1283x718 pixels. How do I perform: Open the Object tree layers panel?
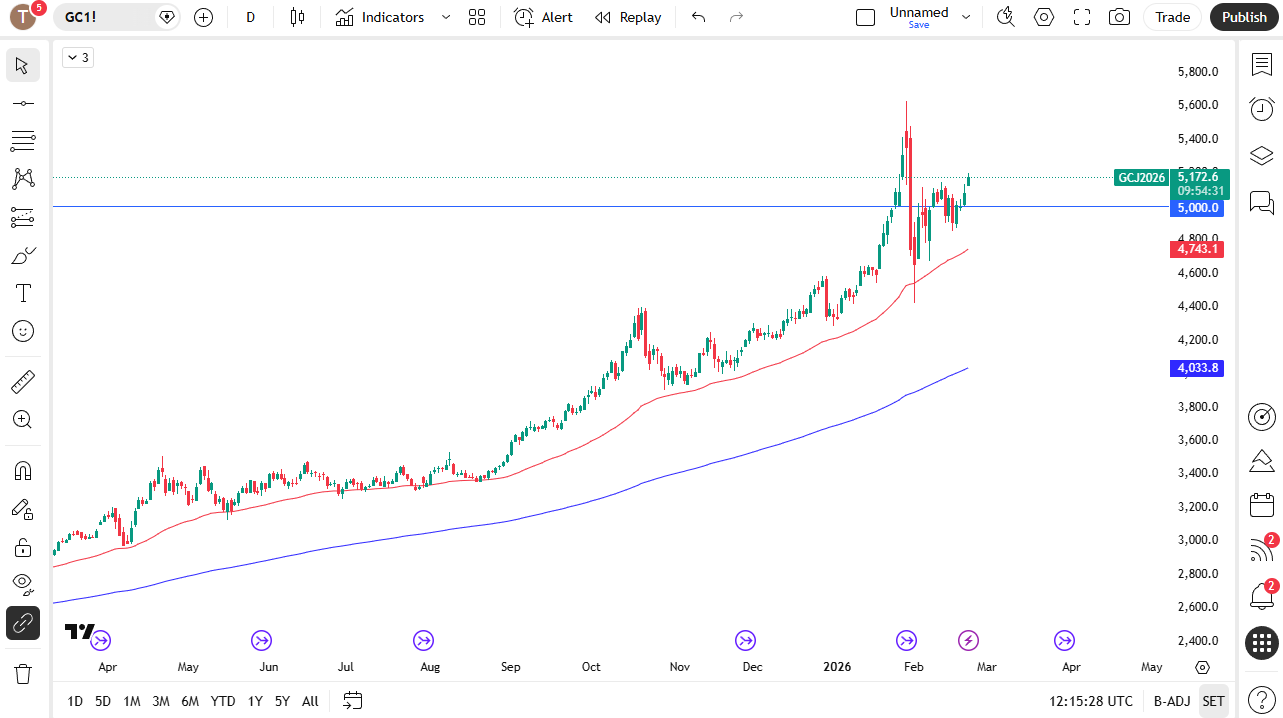(x=1262, y=156)
